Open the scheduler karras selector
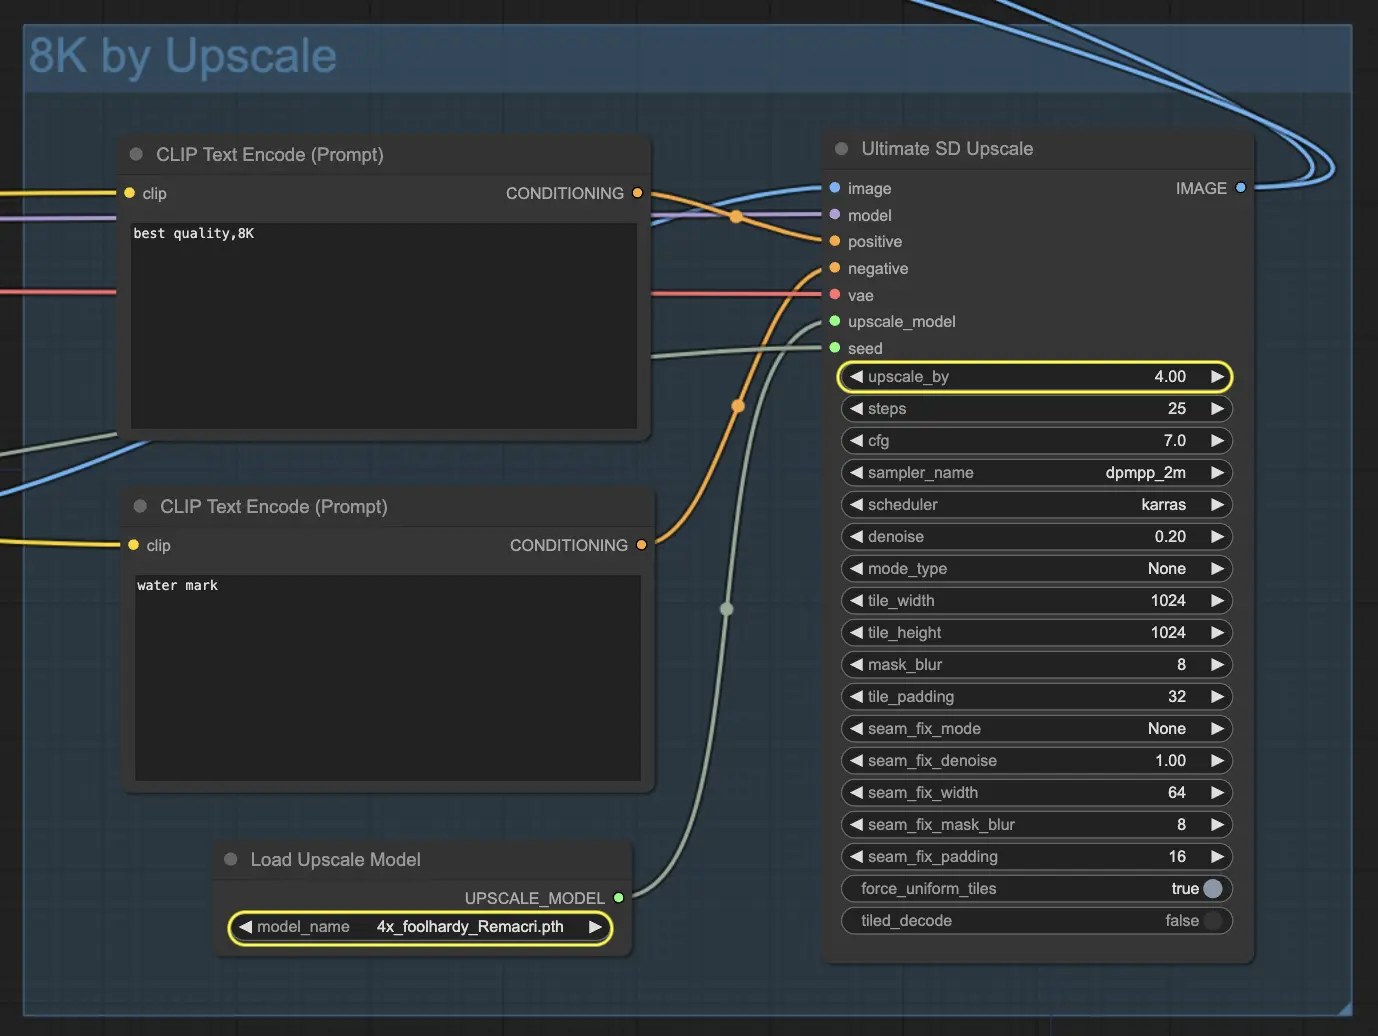 click(1036, 504)
